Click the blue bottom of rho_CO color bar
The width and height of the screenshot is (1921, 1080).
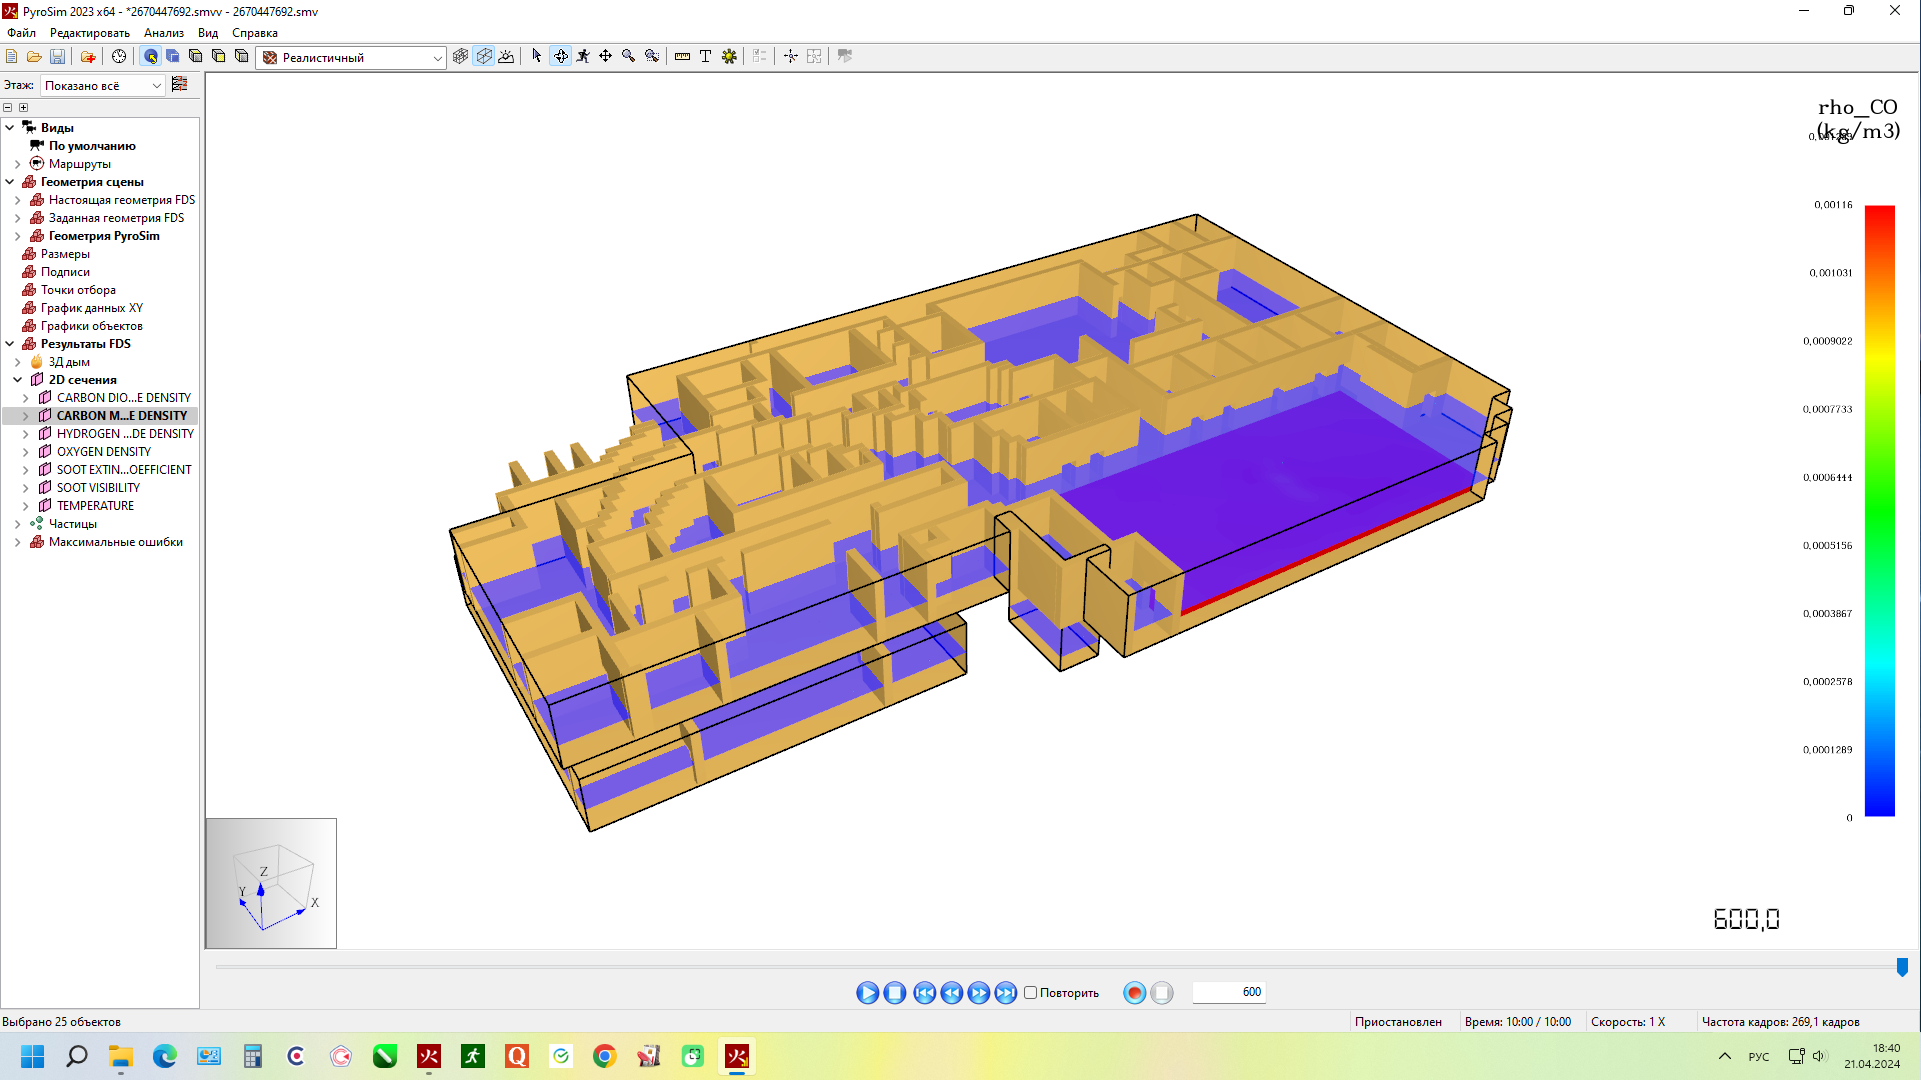pos(1880,809)
